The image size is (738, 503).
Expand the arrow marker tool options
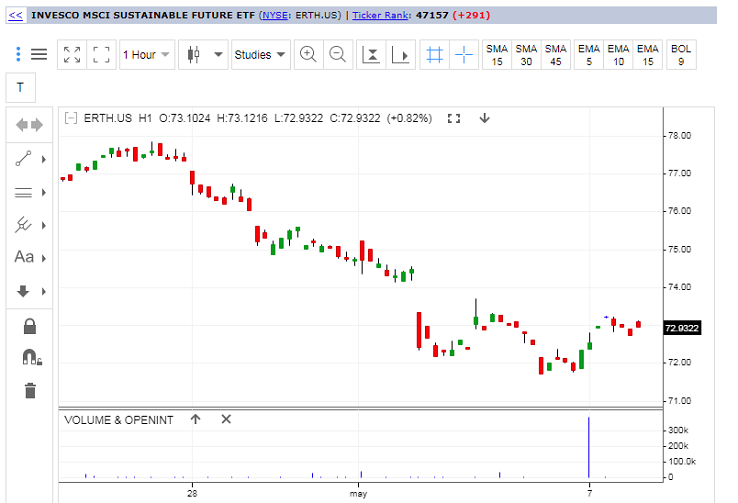(x=44, y=291)
